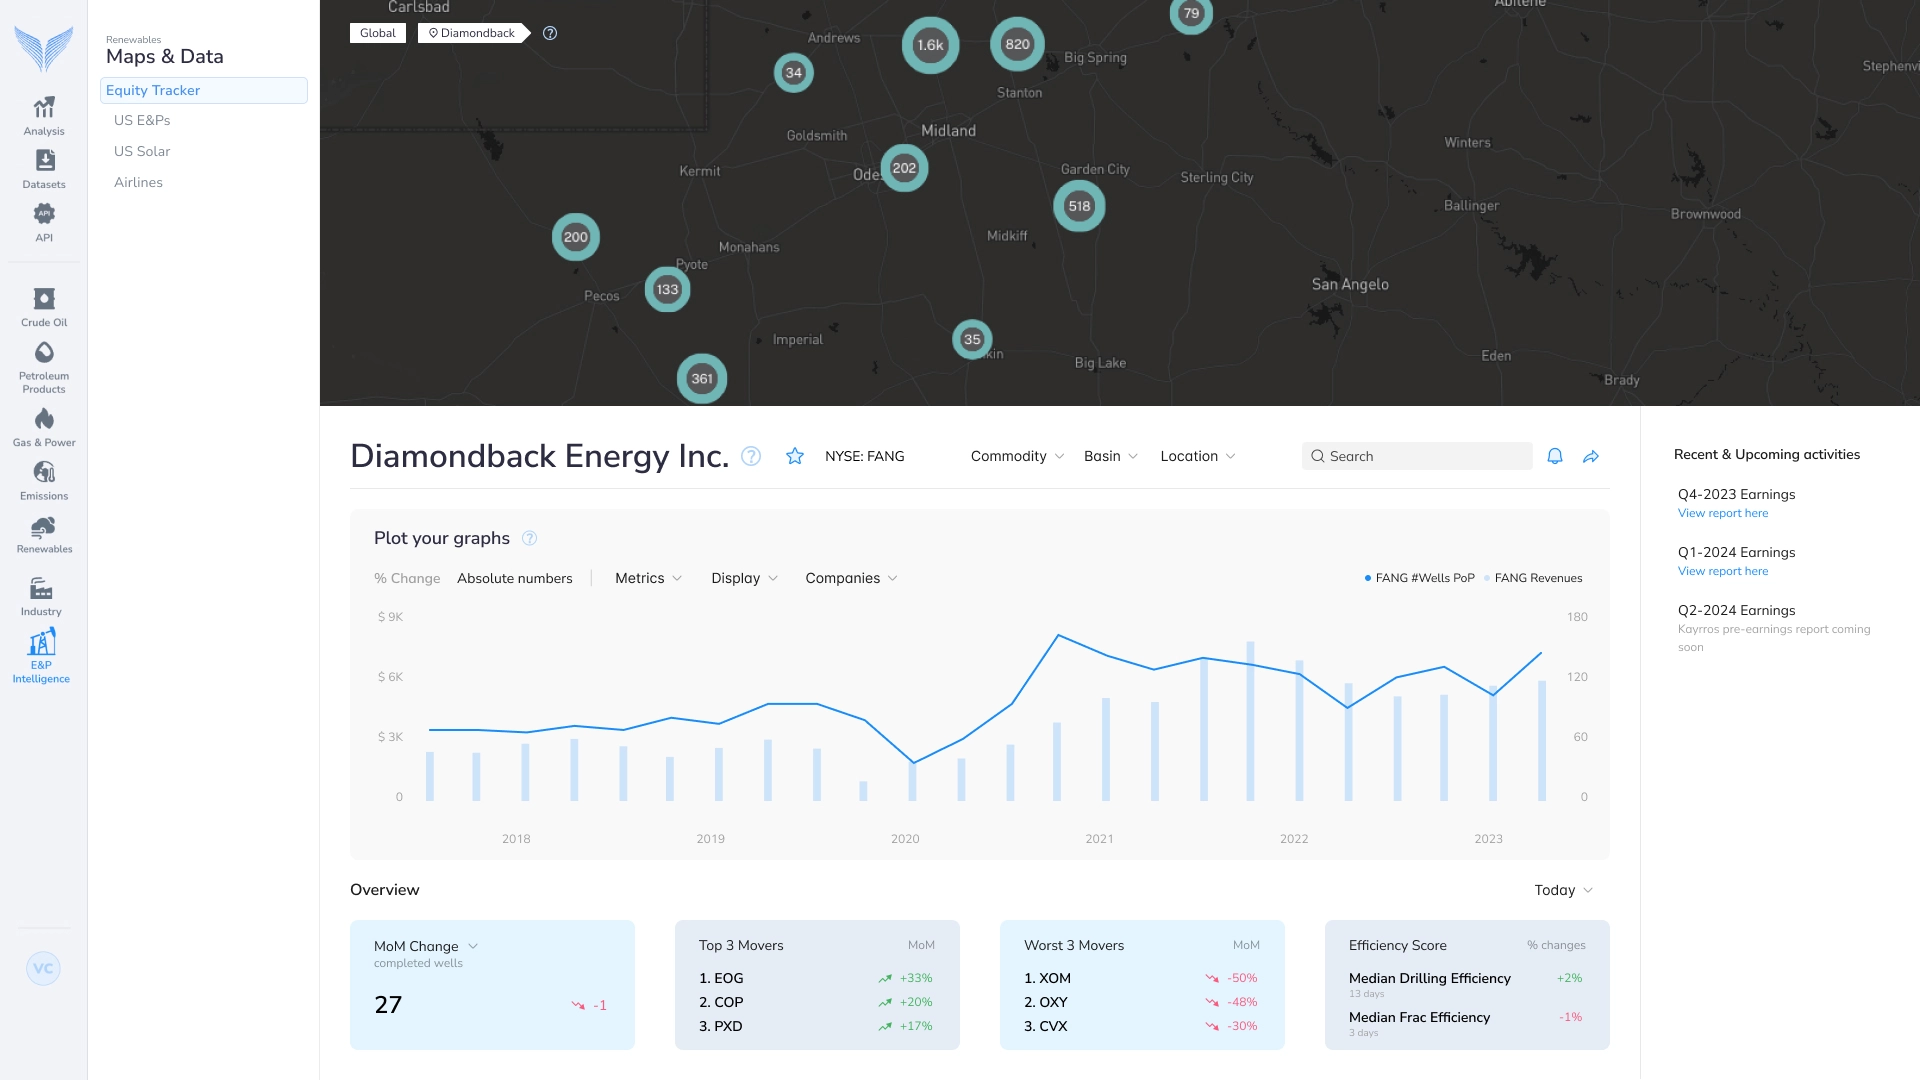
Task: Click PXD in Top 3 Movers
Action: (x=721, y=1026)
